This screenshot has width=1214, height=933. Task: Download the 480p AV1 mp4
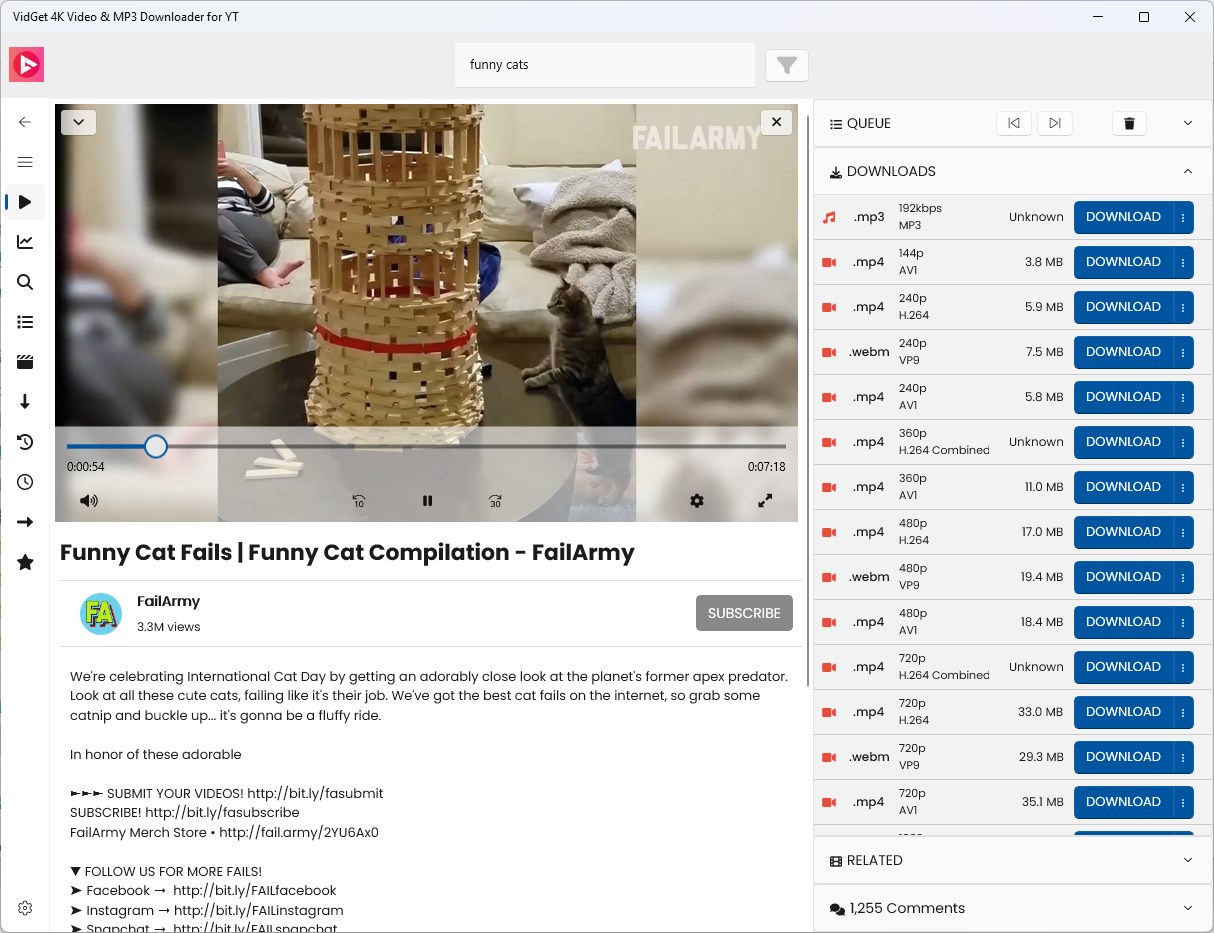1123,622
